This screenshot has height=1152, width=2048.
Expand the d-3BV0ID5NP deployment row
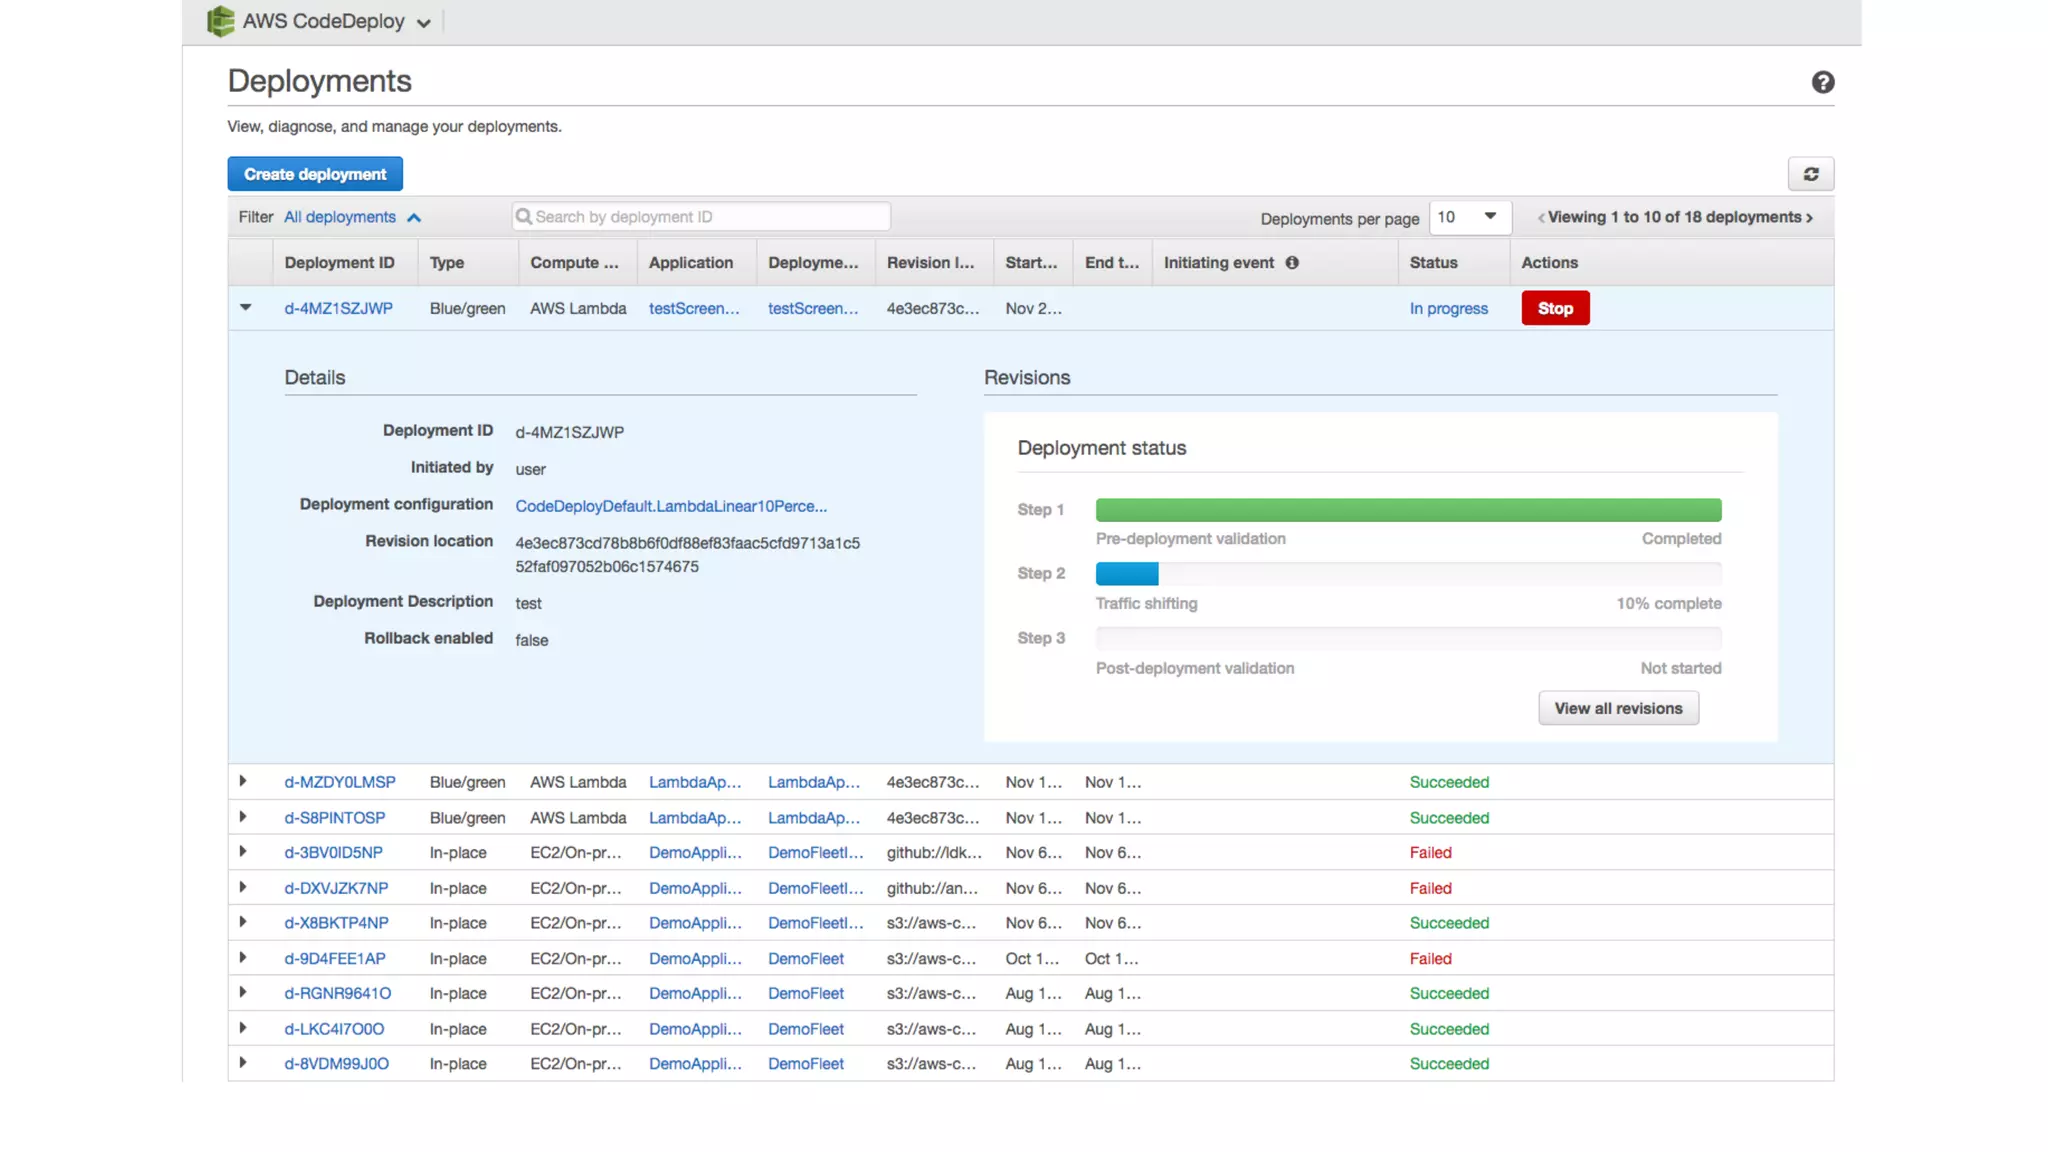tap(243, 852)
